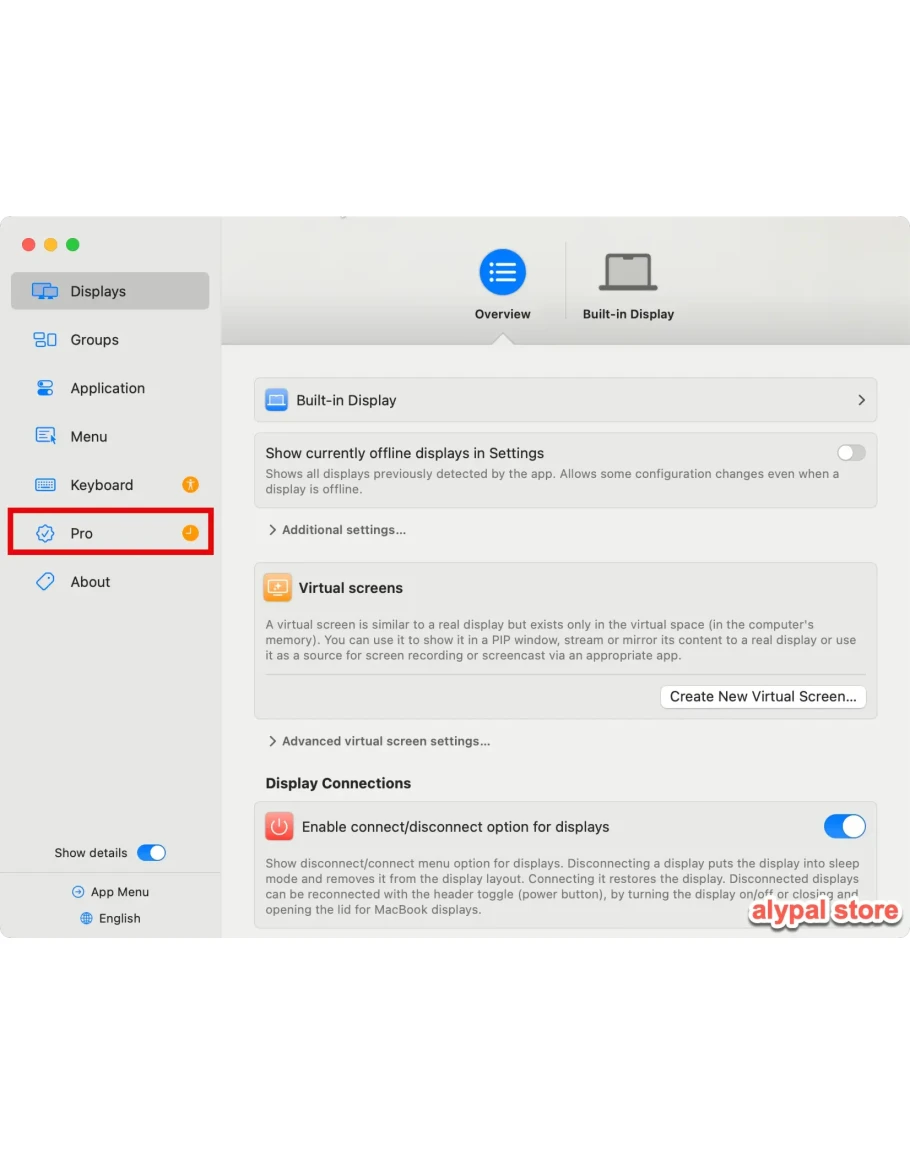Open the App Menu link
The height and width of the screenshot is (1155, 910).
(x=111, y=892)
